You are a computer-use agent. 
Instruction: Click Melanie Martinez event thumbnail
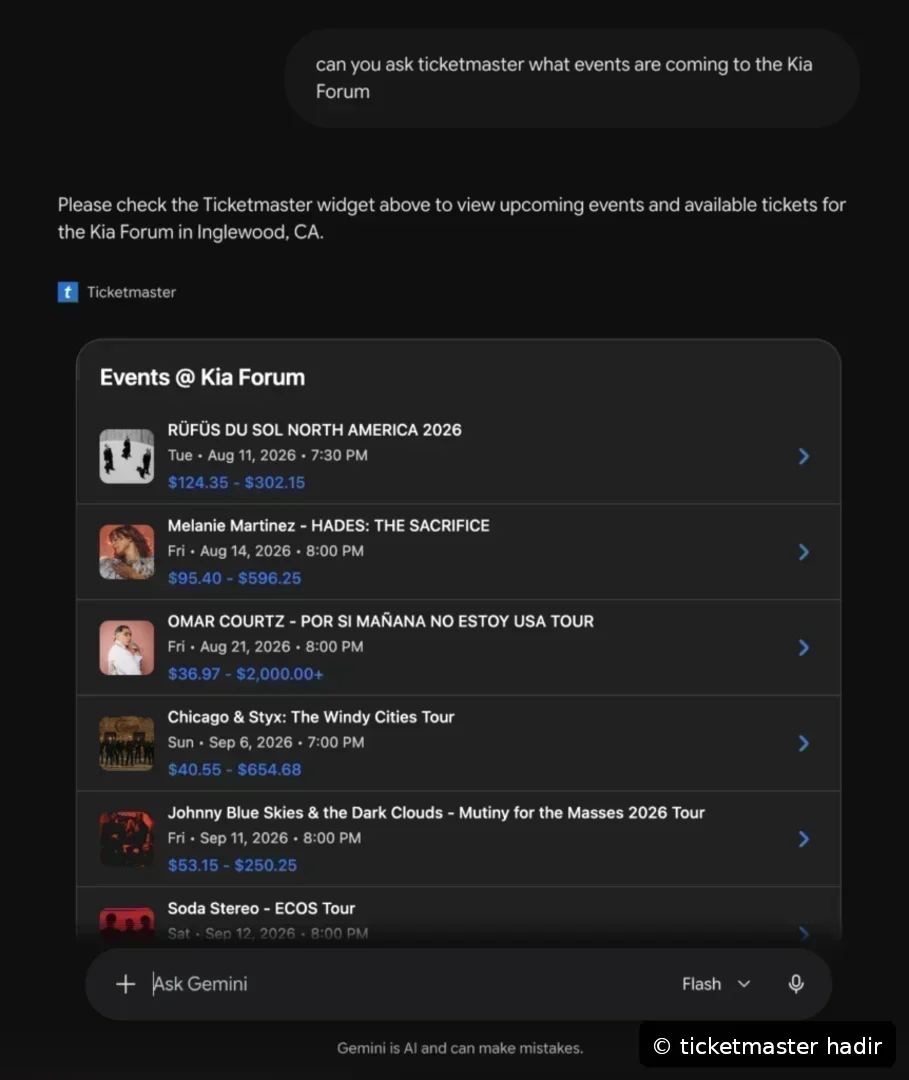[x=127, y=552]
